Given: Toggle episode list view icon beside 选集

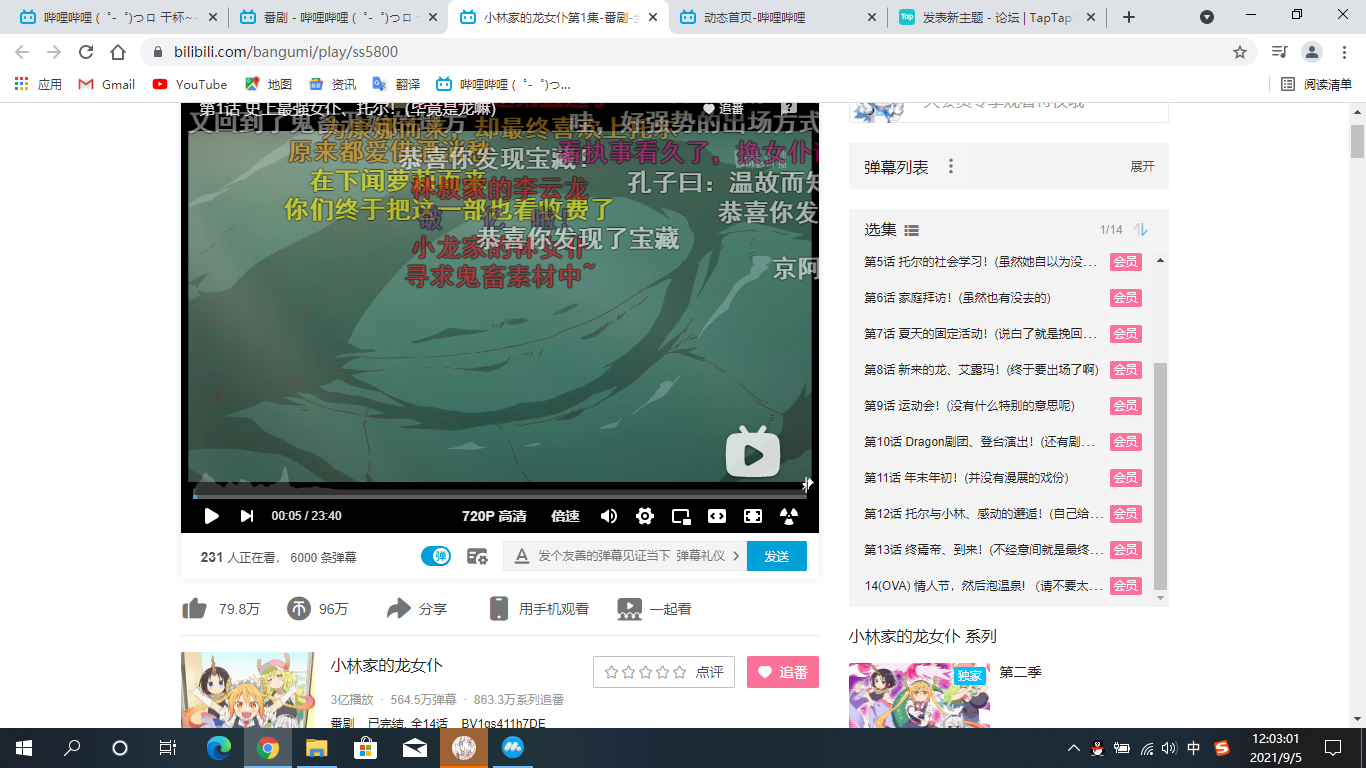Looking at the screenshot, I should coord(911,230).
